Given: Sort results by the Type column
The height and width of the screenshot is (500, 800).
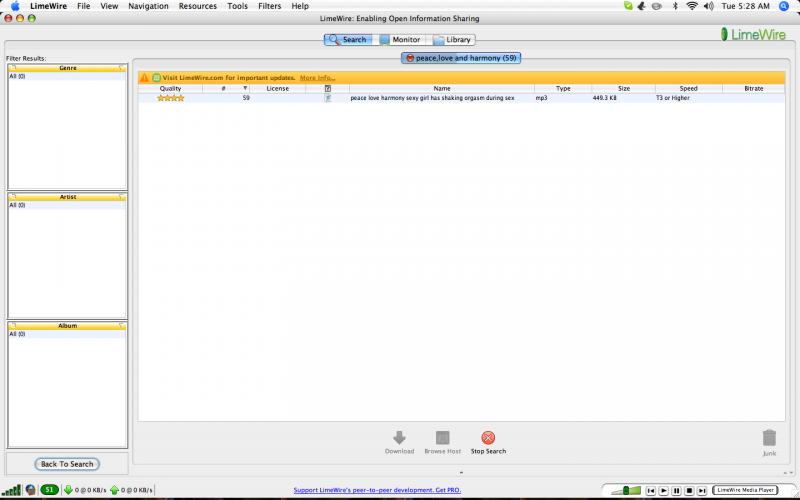Looking at the screenshot, I should pos(563,88).
